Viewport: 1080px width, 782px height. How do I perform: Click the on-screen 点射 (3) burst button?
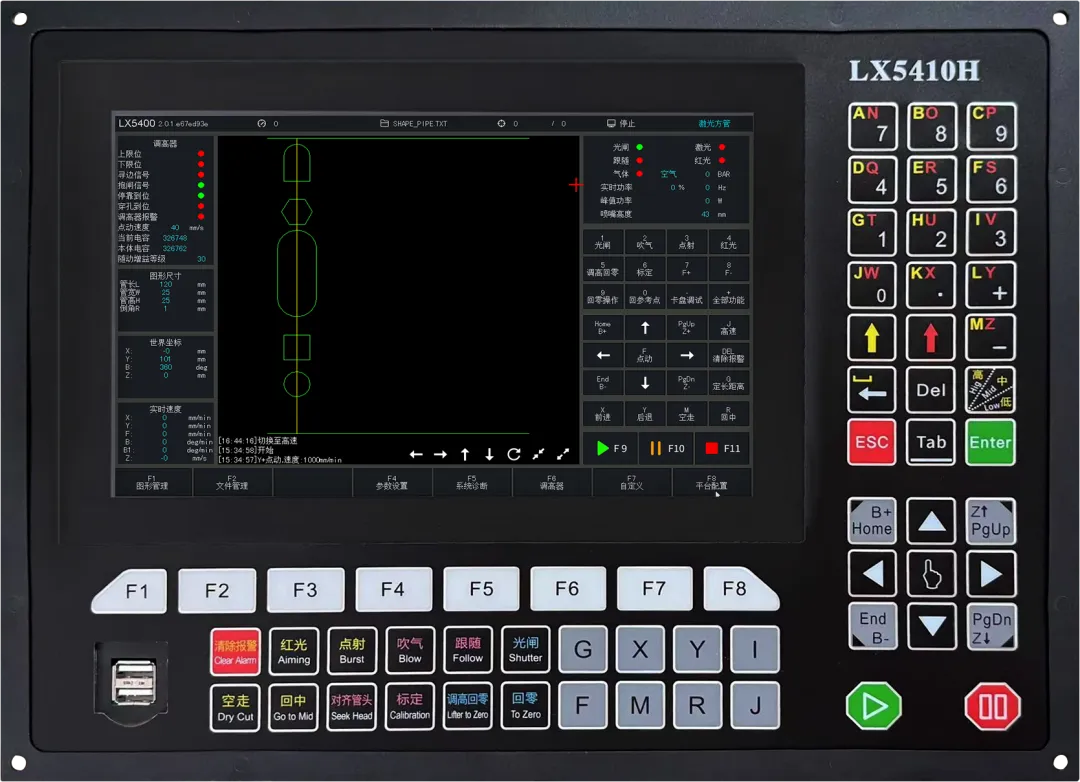(687, 242)
